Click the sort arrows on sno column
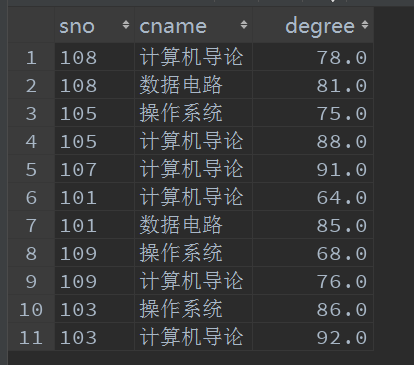The width and height of the screenshot is (414, 365). (126, 25)
